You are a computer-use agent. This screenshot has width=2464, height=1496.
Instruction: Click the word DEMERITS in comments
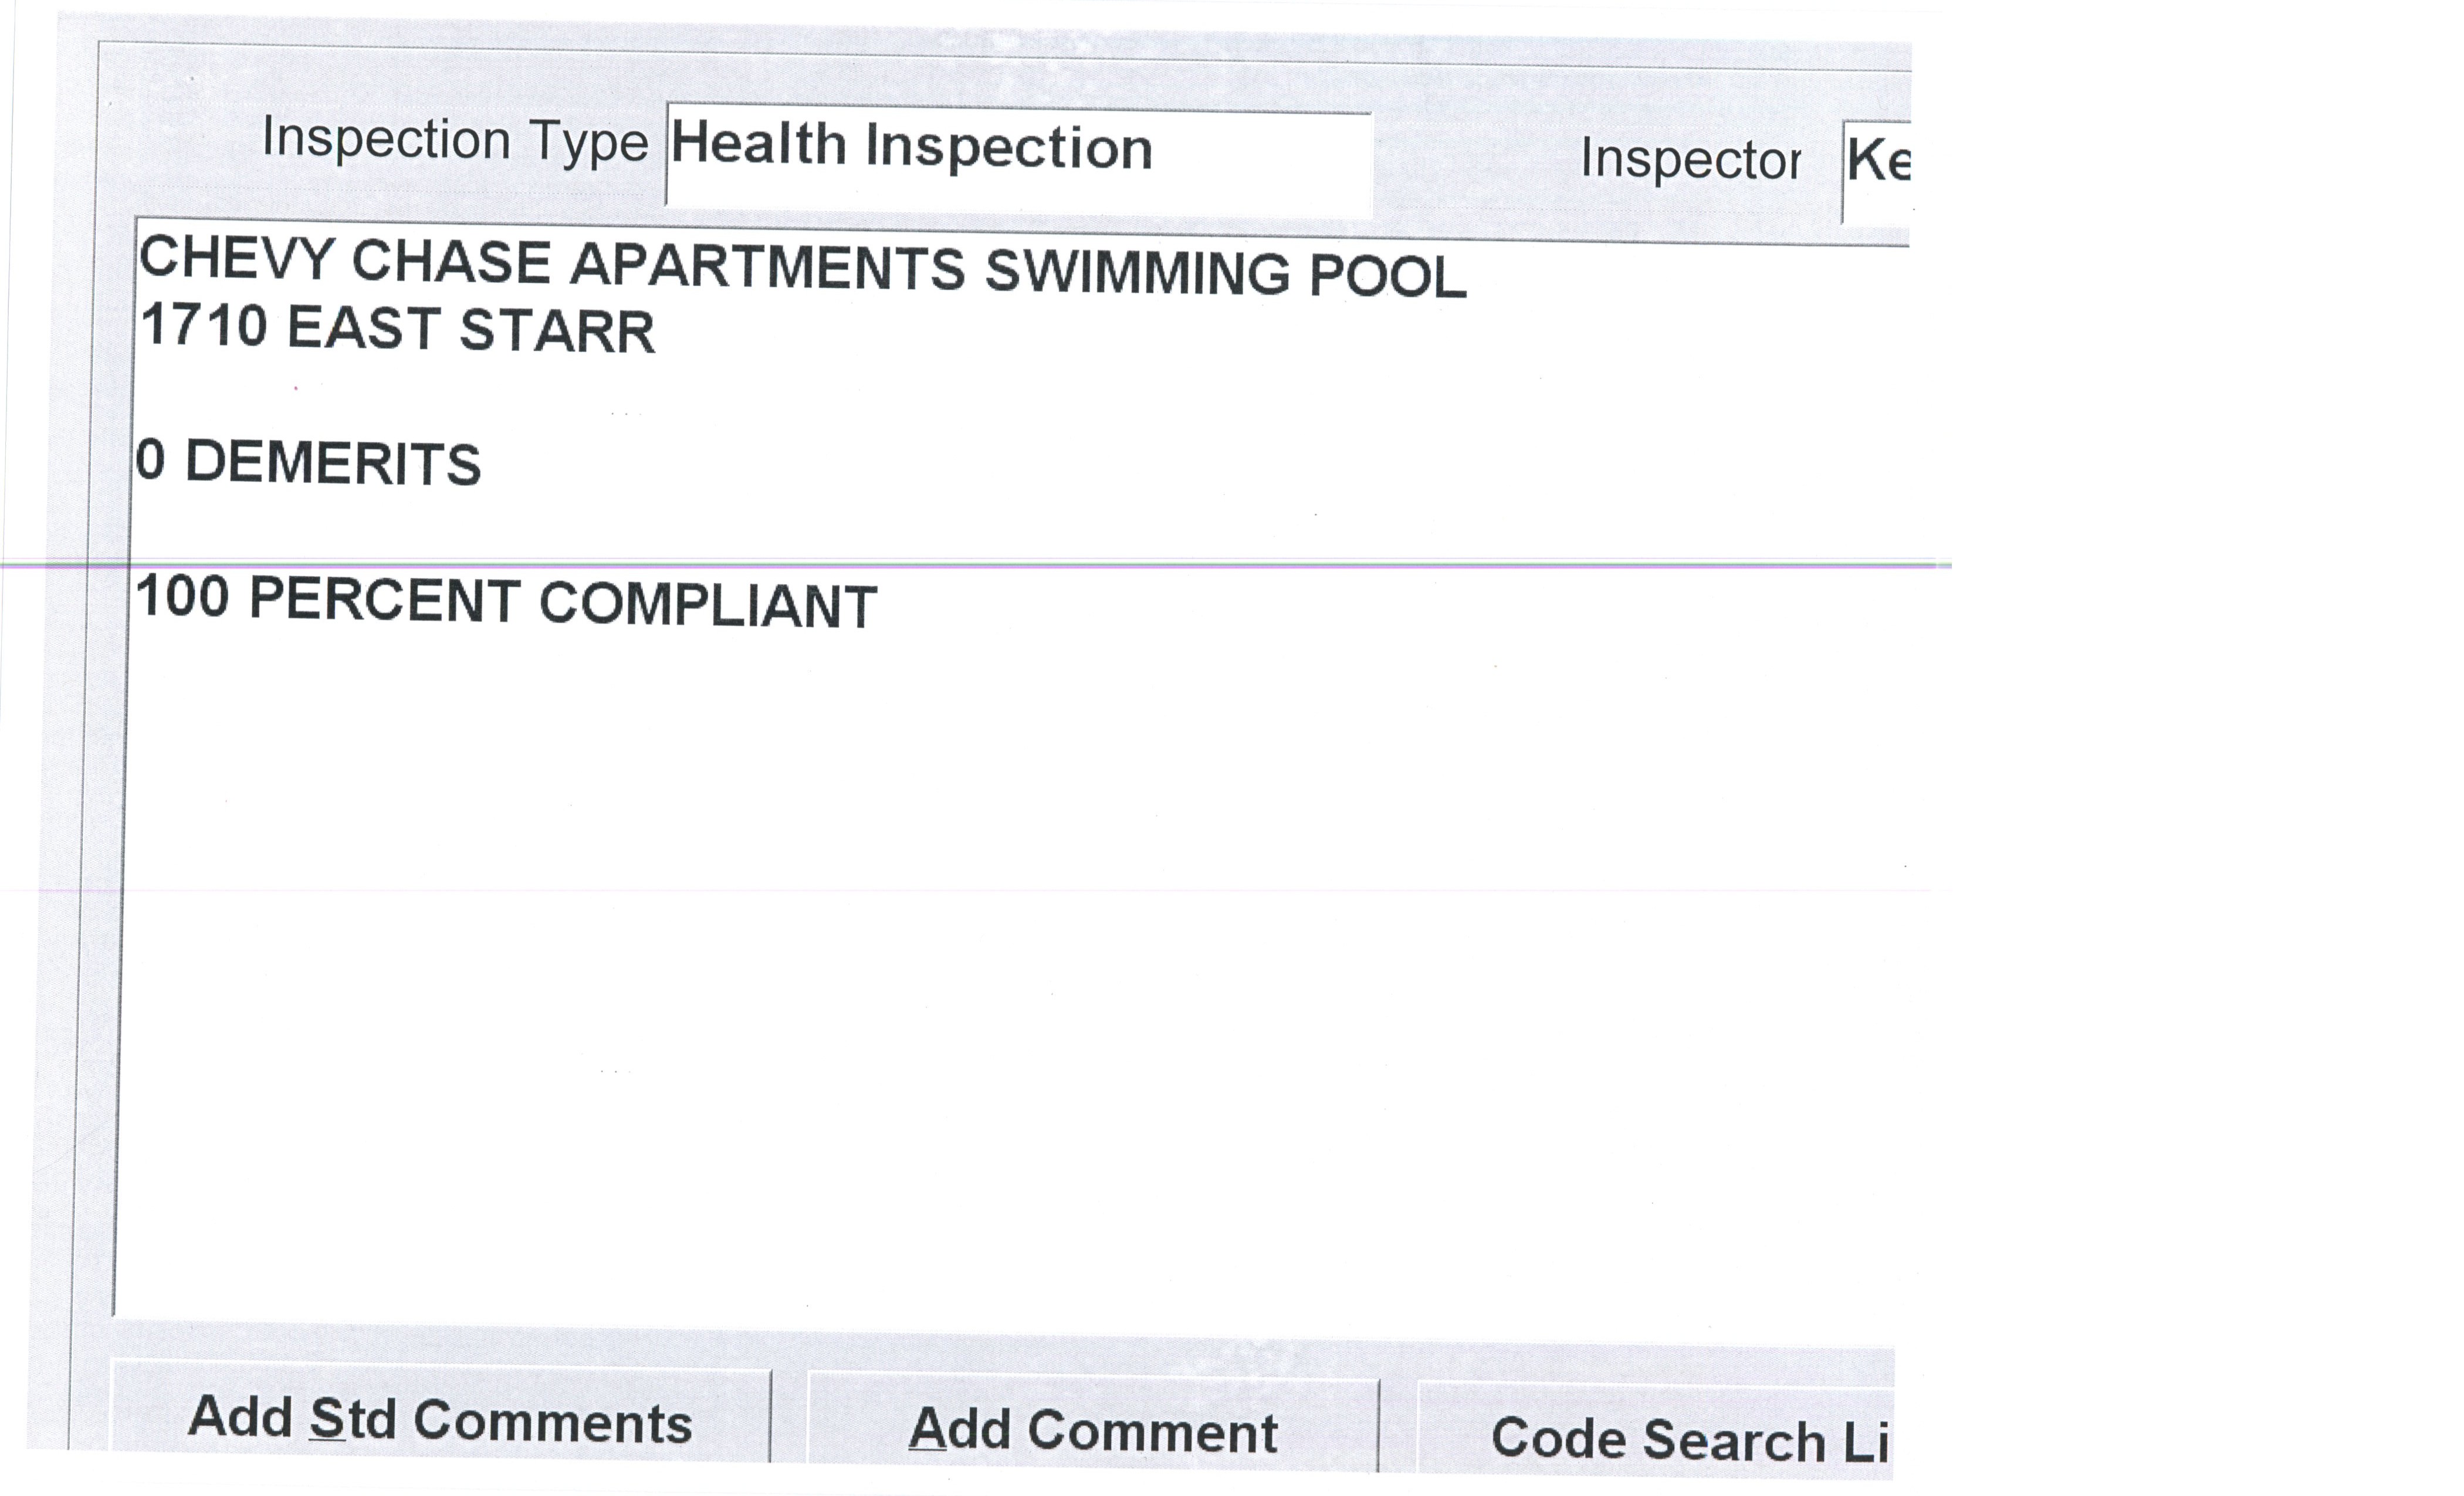pos(333,464)
